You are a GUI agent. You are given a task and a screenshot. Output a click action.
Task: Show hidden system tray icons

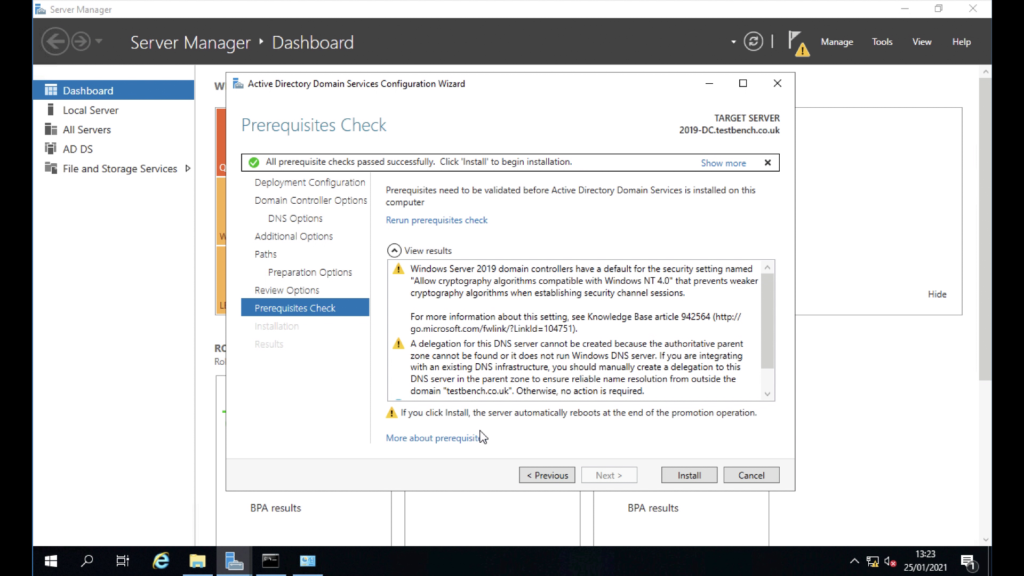pyautogui.click(x=854, y=561)
